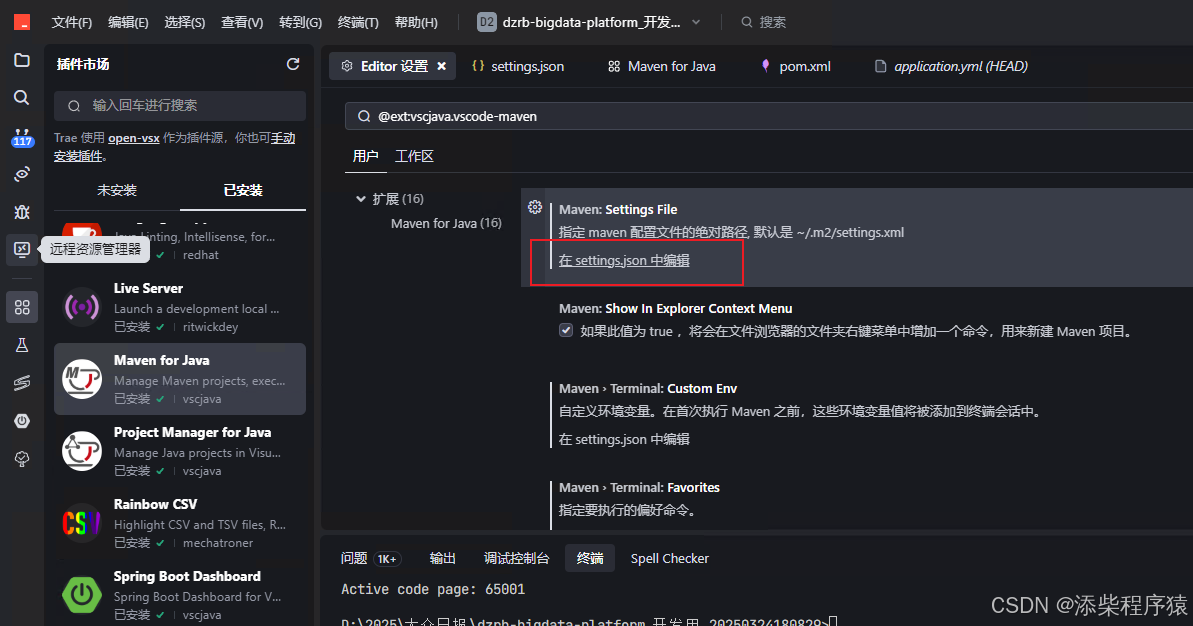This screenshot has width=1193, height=626.
Task: Open the Spell Checker panel tab
Action: 670,558
